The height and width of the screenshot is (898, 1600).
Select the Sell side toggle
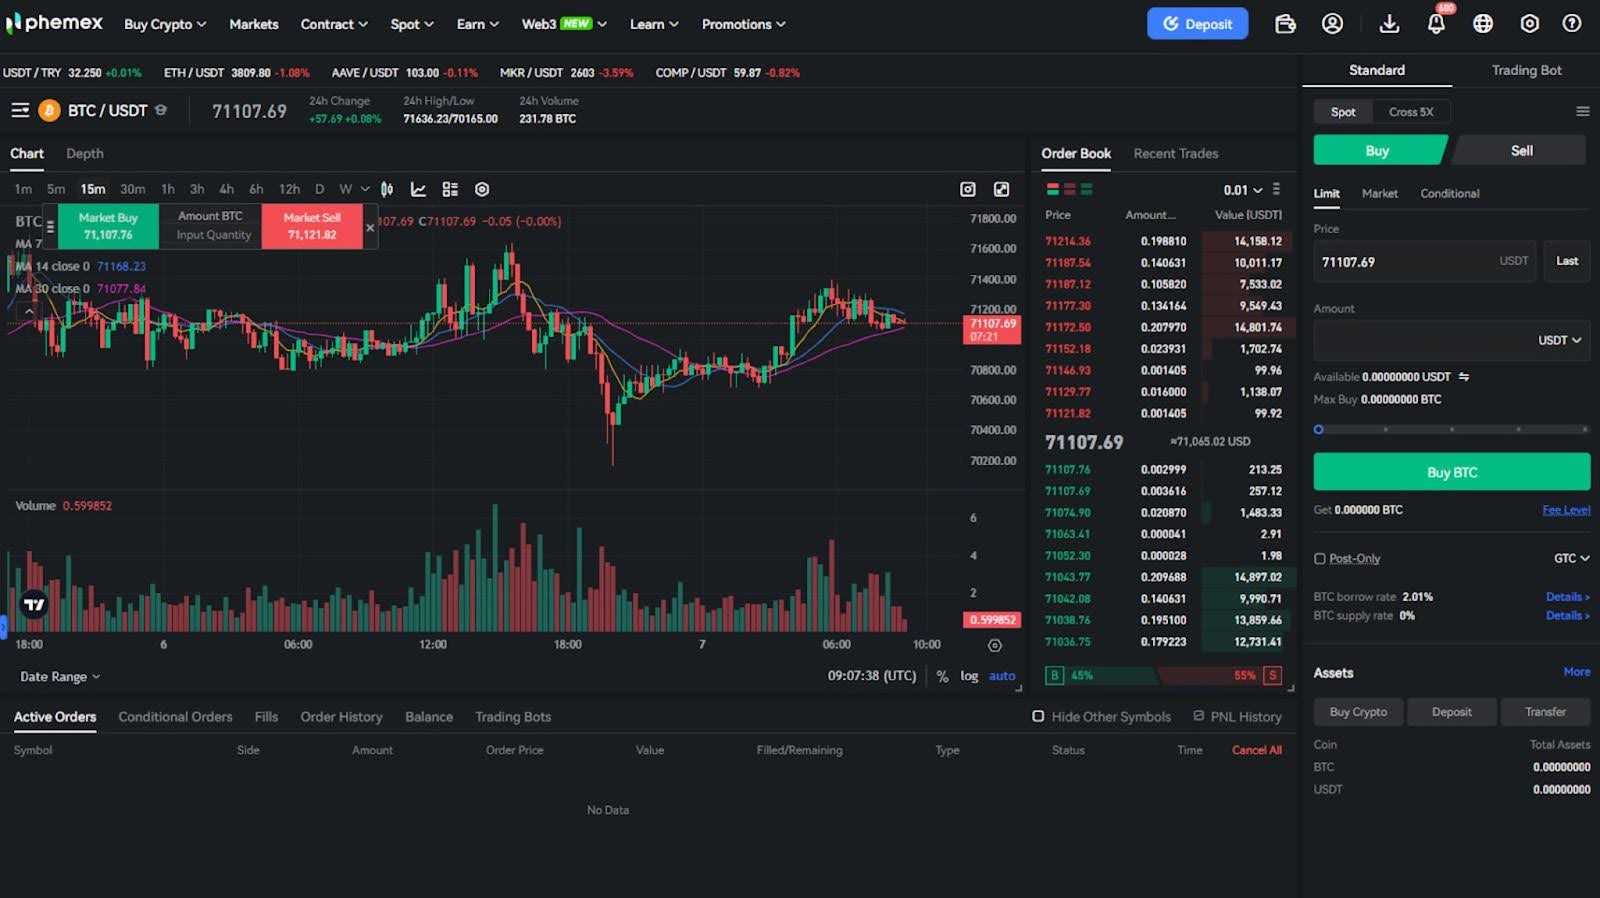coord(1520,150)
